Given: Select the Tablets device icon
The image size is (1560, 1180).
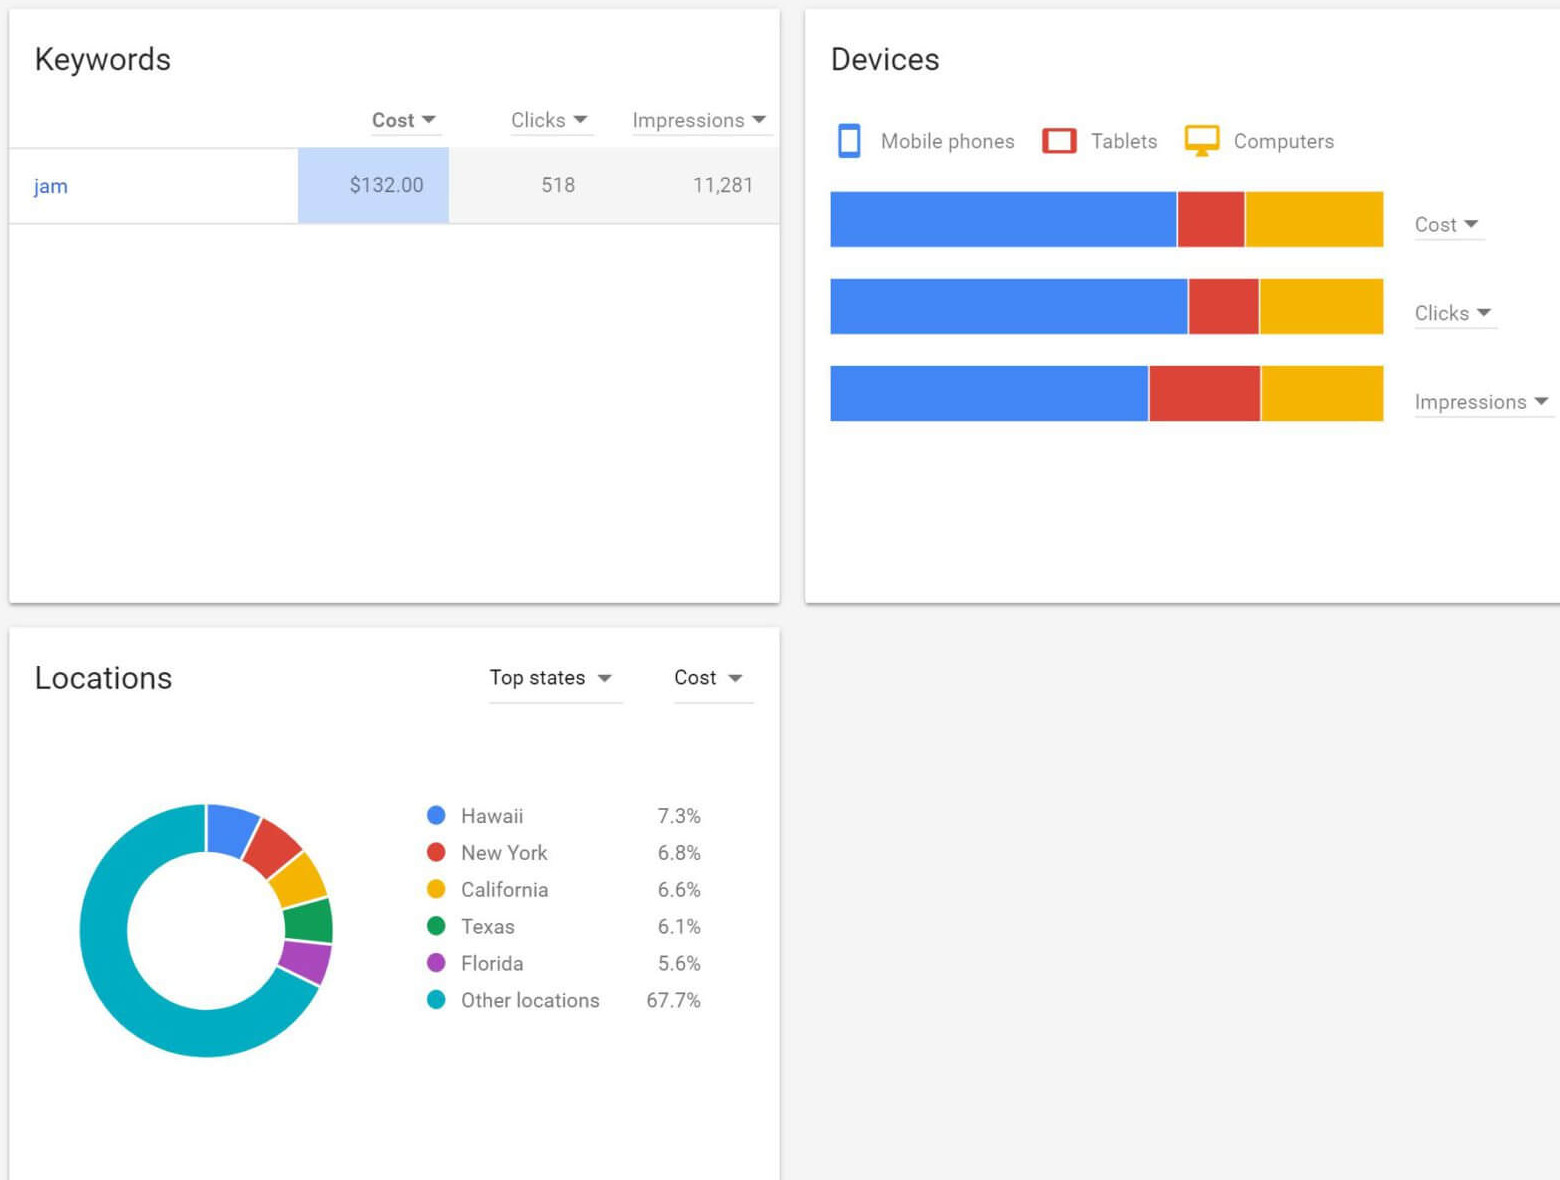Looking at the screenshot, I should click(1059, 140).
